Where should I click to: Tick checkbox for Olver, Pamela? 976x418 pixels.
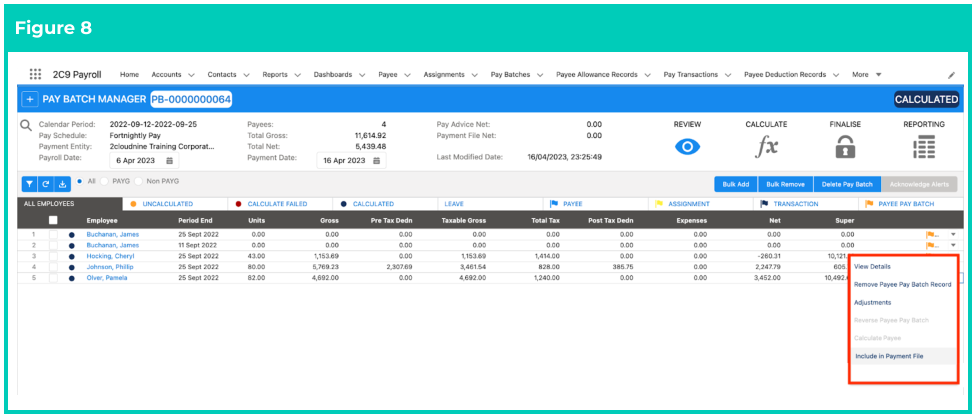coord(53,278)
